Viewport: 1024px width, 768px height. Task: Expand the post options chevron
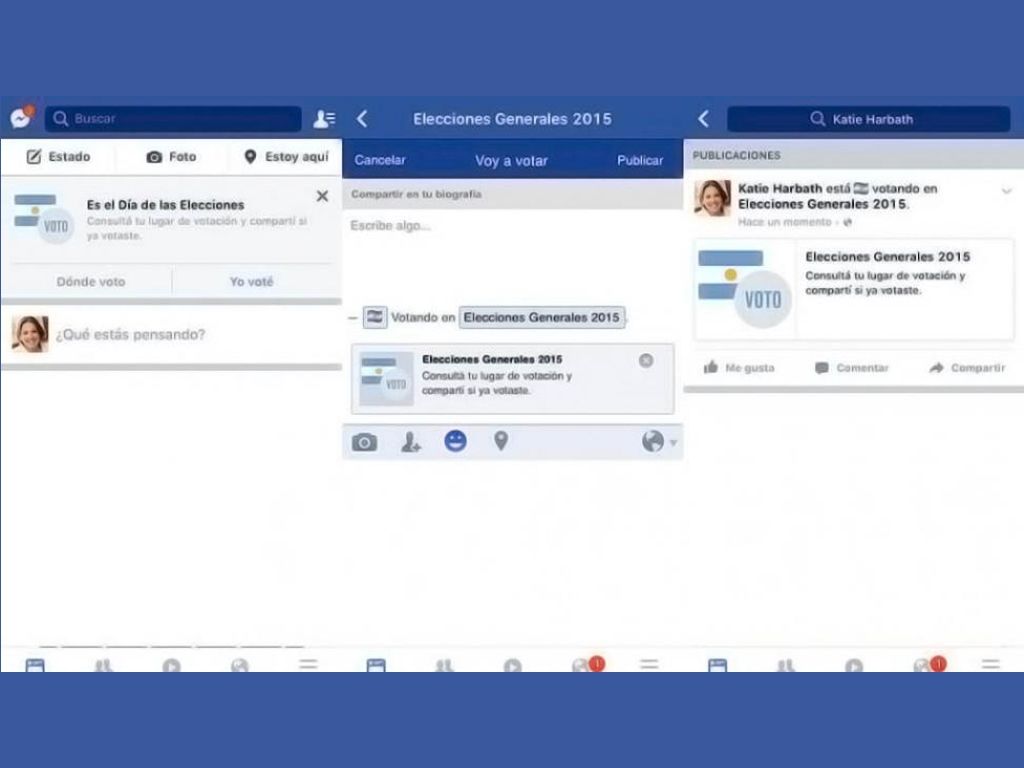pyautogui.click(x=1006, y=191)
